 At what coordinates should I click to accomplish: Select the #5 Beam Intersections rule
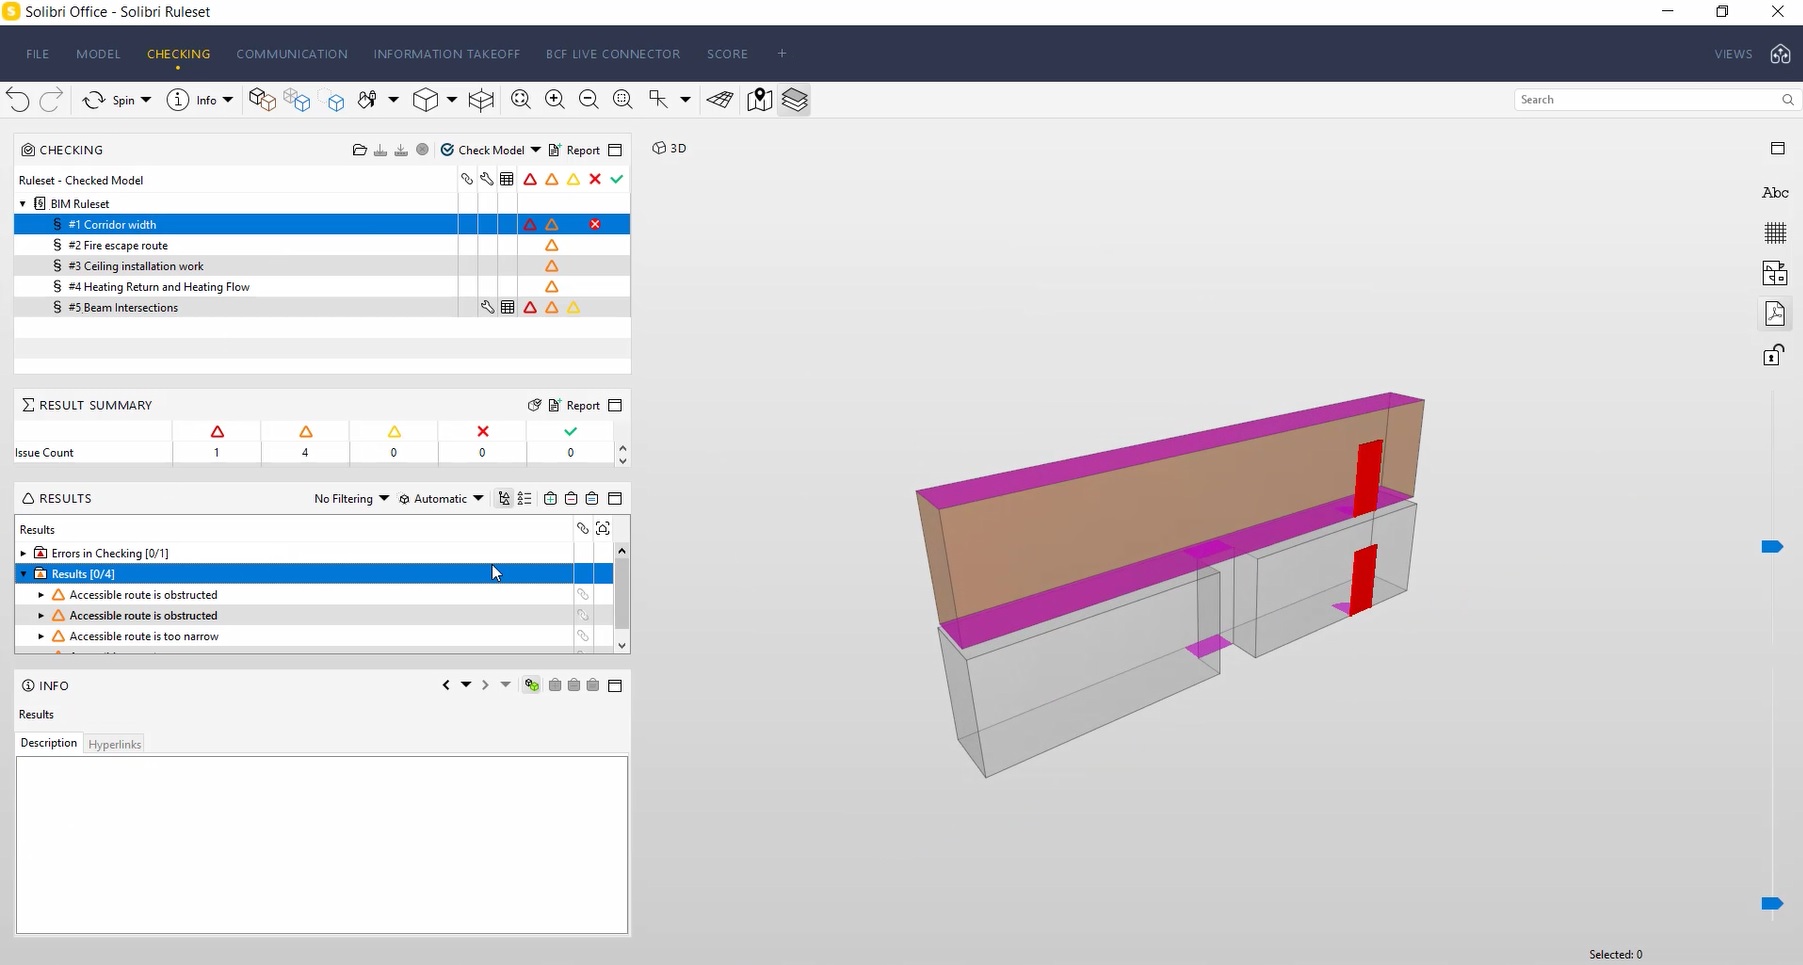[x=322, y=307]
